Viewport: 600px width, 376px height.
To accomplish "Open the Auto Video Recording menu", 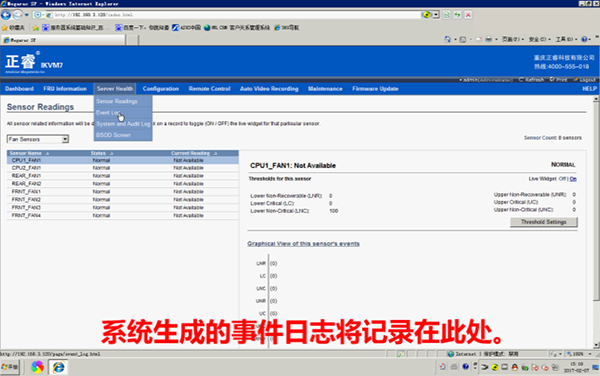I will click(269, 89).
